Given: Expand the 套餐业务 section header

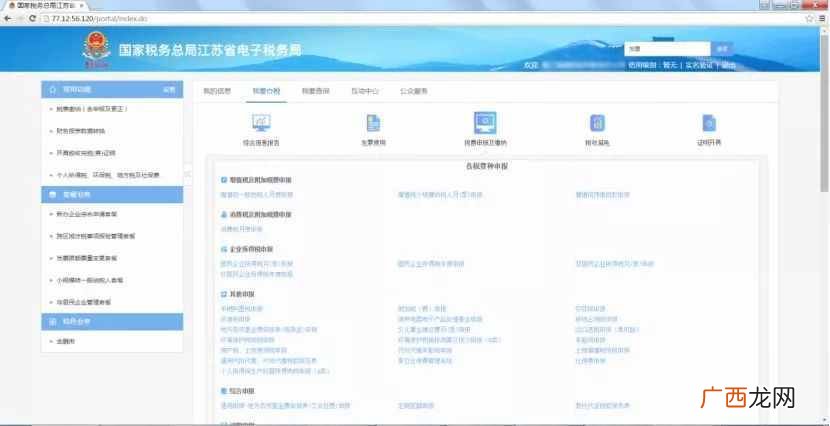Looking at the screenshot, I should [112, 195].
